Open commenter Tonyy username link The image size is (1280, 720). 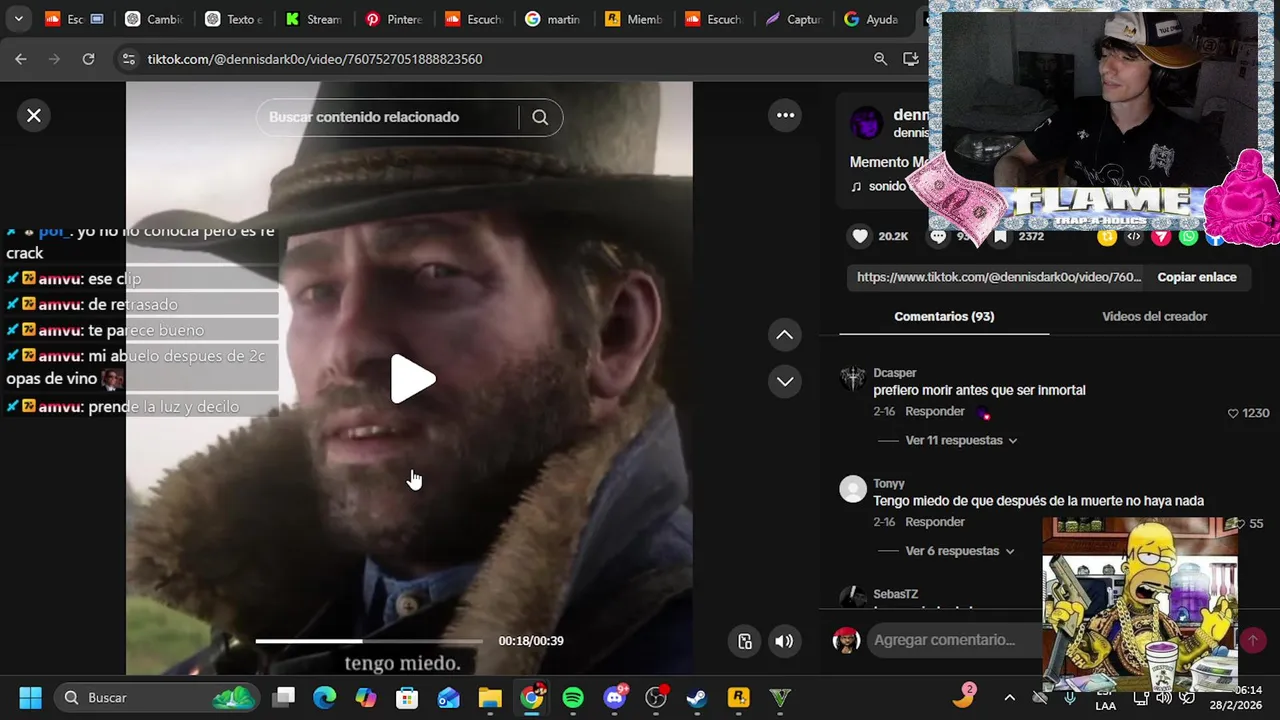pos(889,484)
